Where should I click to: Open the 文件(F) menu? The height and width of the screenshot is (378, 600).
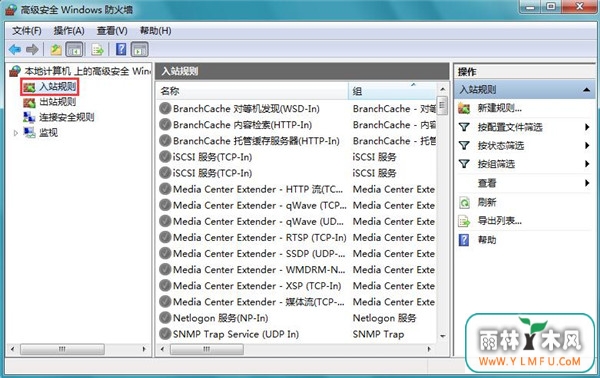27,31
